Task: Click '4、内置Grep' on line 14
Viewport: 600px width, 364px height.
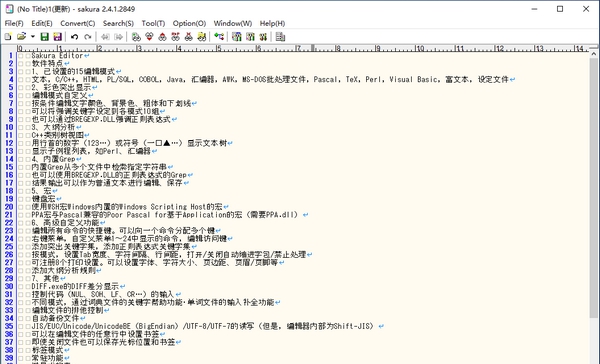Action: (x=53, y=159)
